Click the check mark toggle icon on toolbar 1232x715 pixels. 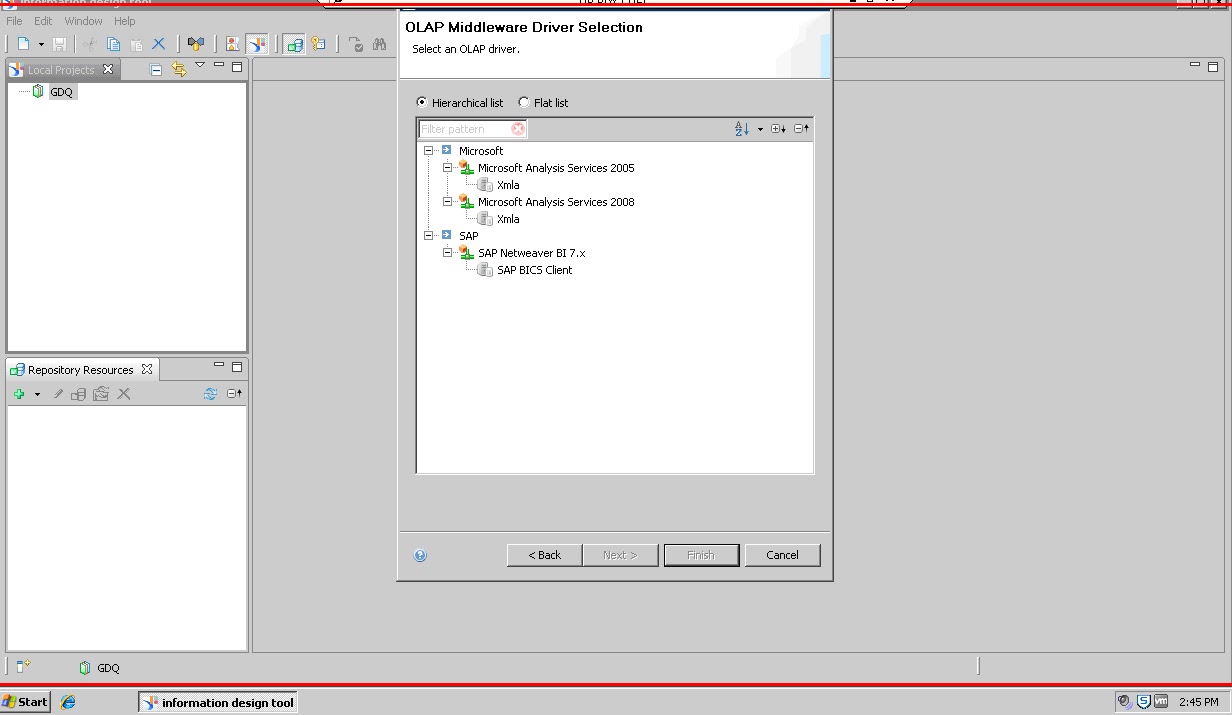coord(357,44)
